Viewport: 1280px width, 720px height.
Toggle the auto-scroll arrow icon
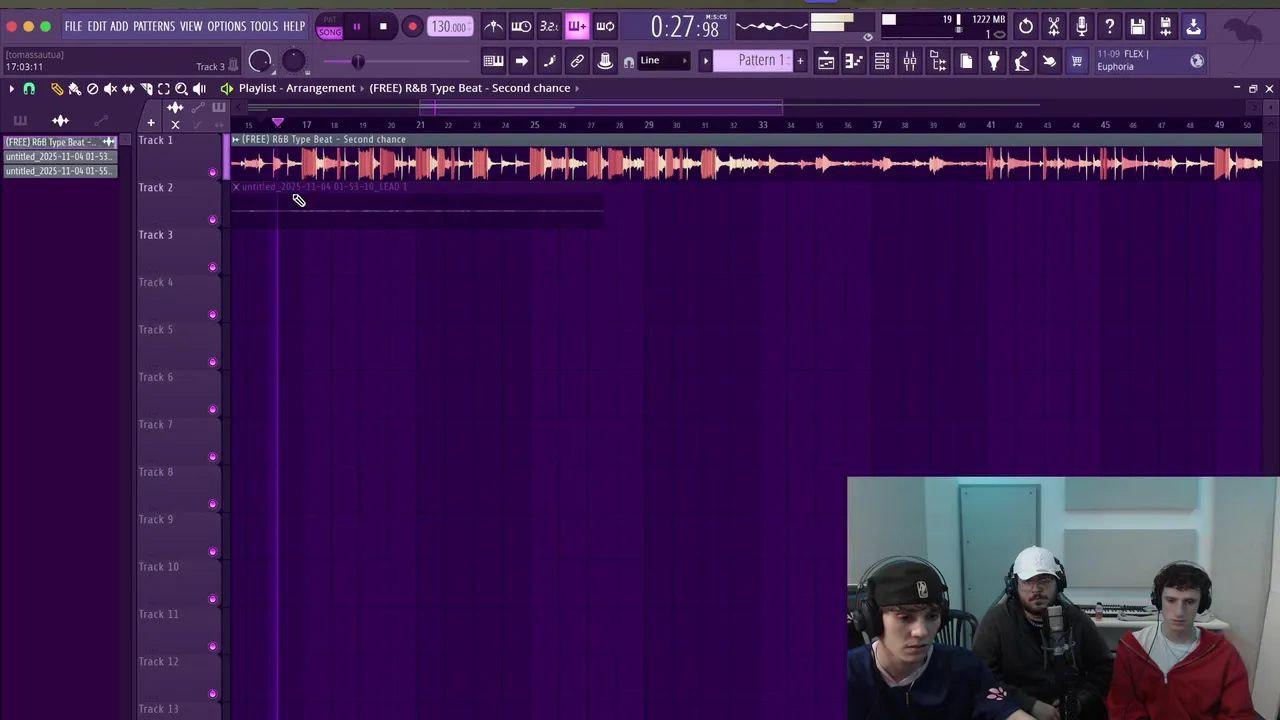[521, 62]
